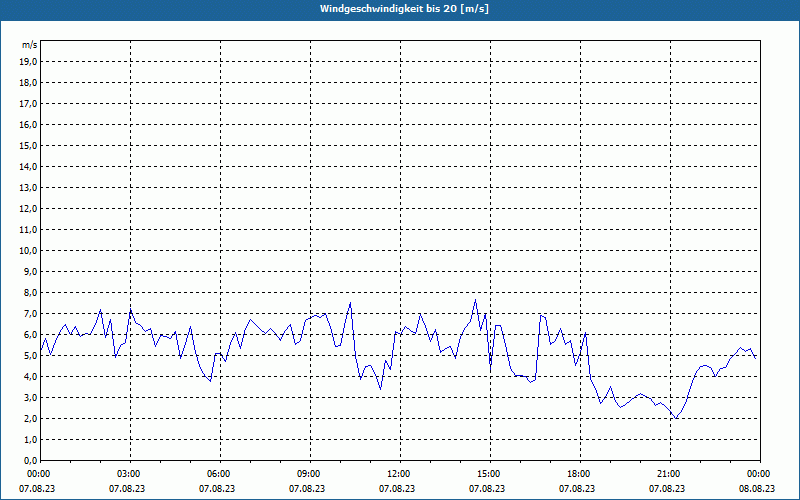Click the 07.08.23 date under 12:00
The width and height of the screenshot is (800, 500).
[x=397, y=489]
